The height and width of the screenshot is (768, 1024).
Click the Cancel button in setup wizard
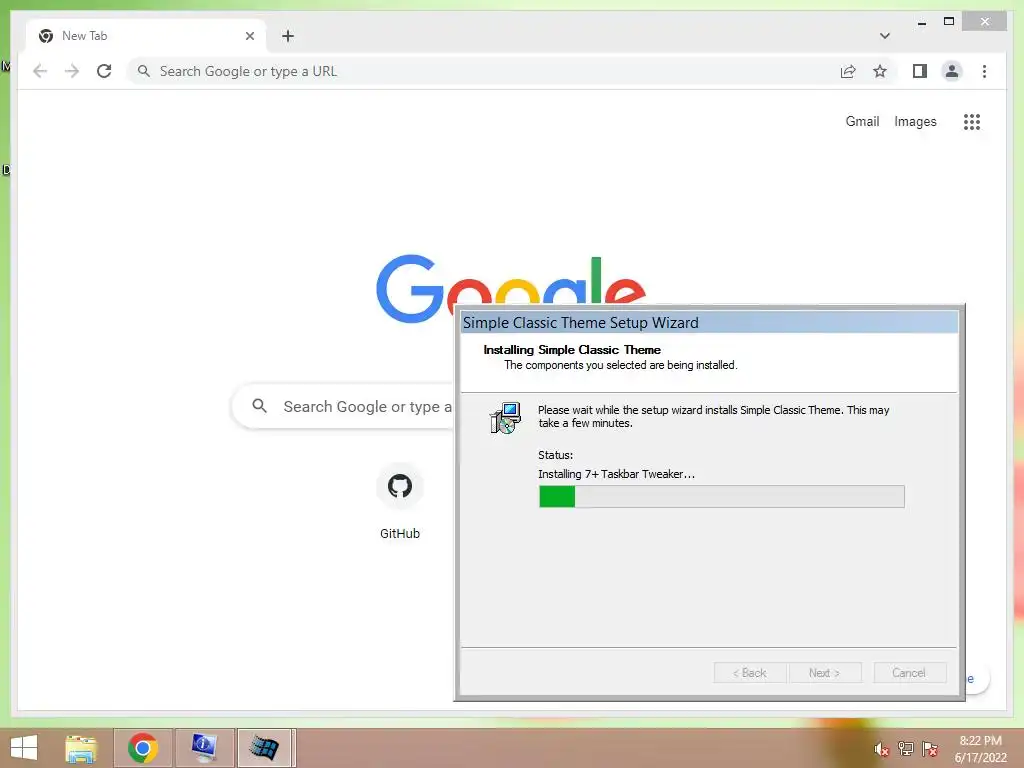(x=909, y=673)
